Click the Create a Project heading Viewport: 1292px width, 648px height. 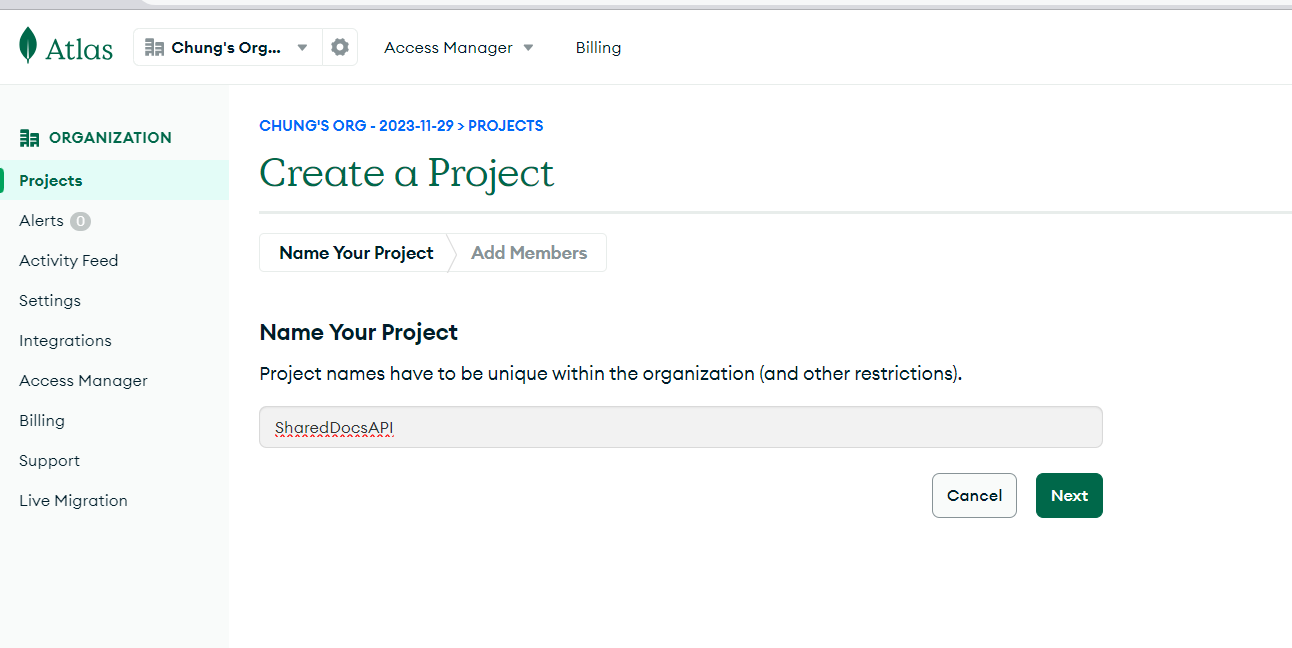[407, 173]
